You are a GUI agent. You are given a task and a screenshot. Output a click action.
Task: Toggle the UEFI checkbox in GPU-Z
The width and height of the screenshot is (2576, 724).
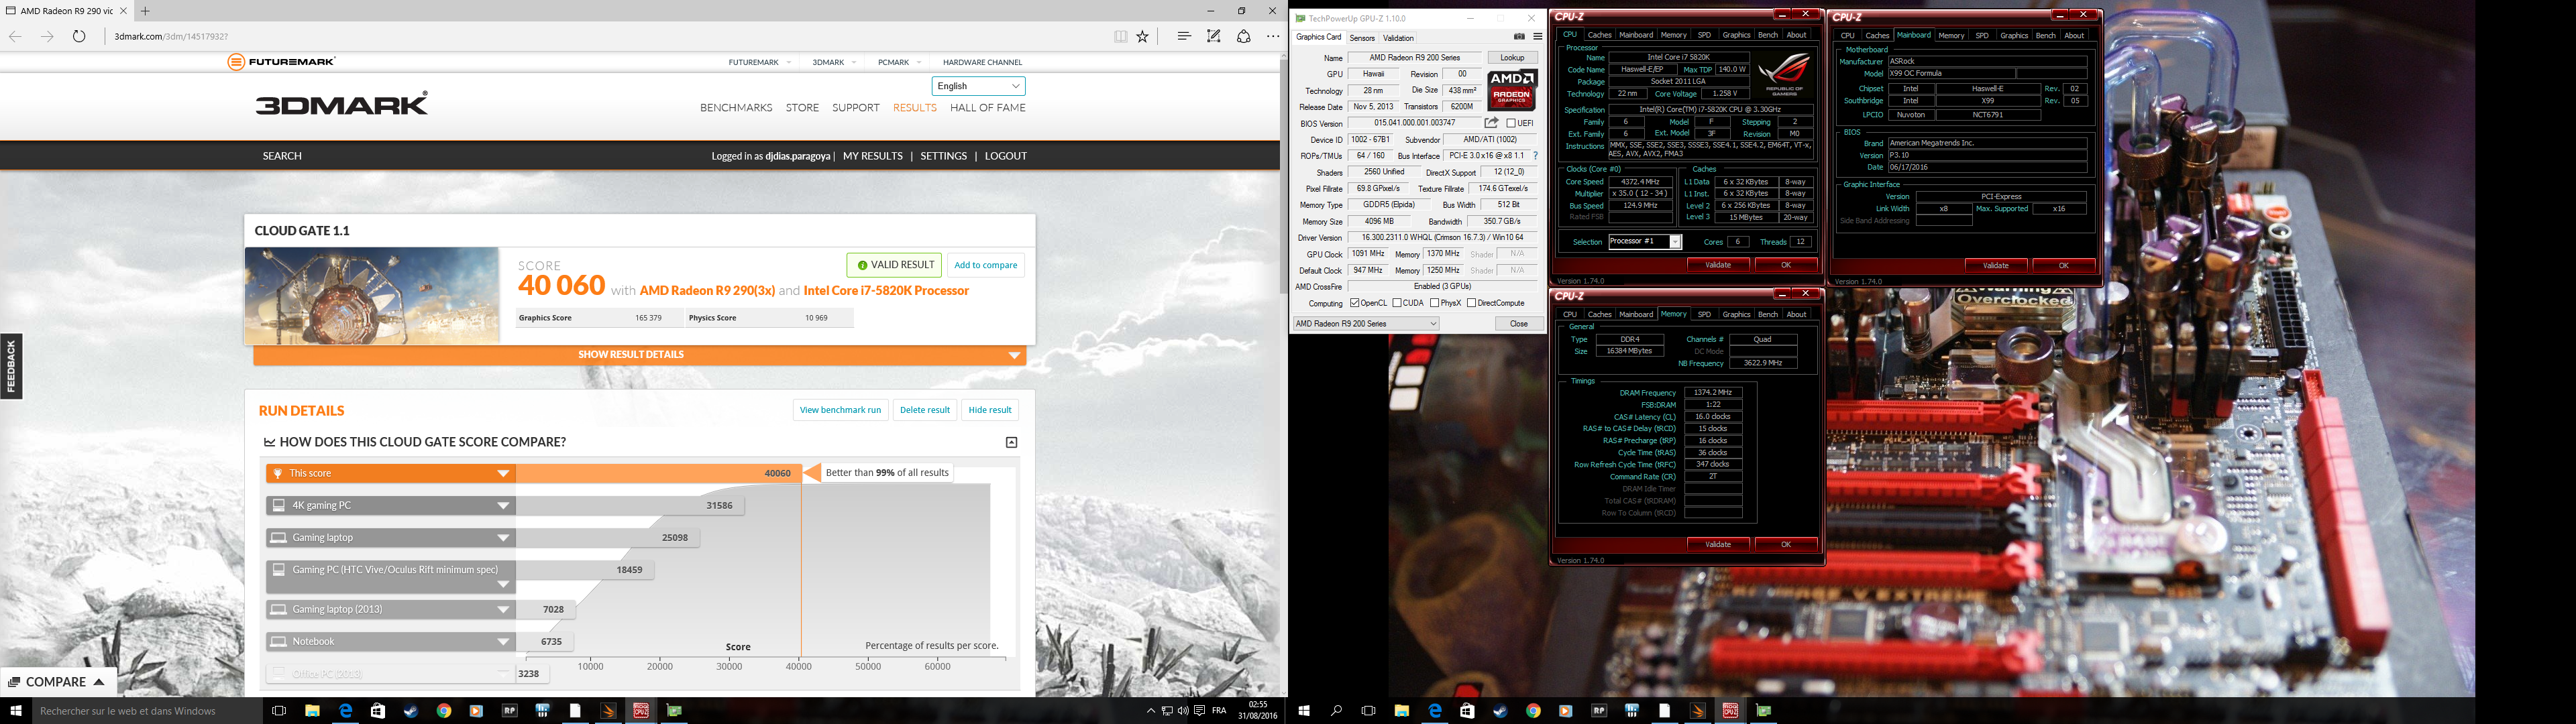point(1511,123)
